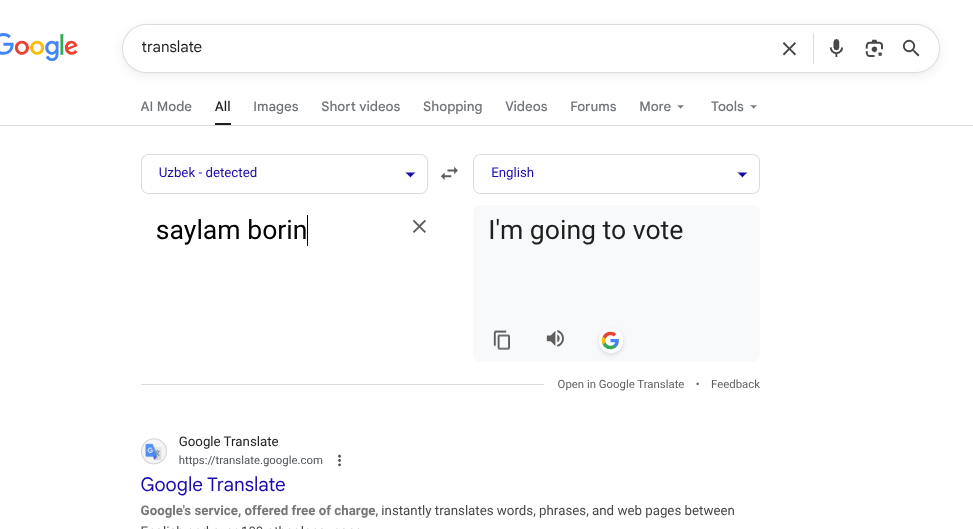Open the Uzbek - detected language dropdown
The height and width of the screenshot is (529, 973).
click(284, 173)
